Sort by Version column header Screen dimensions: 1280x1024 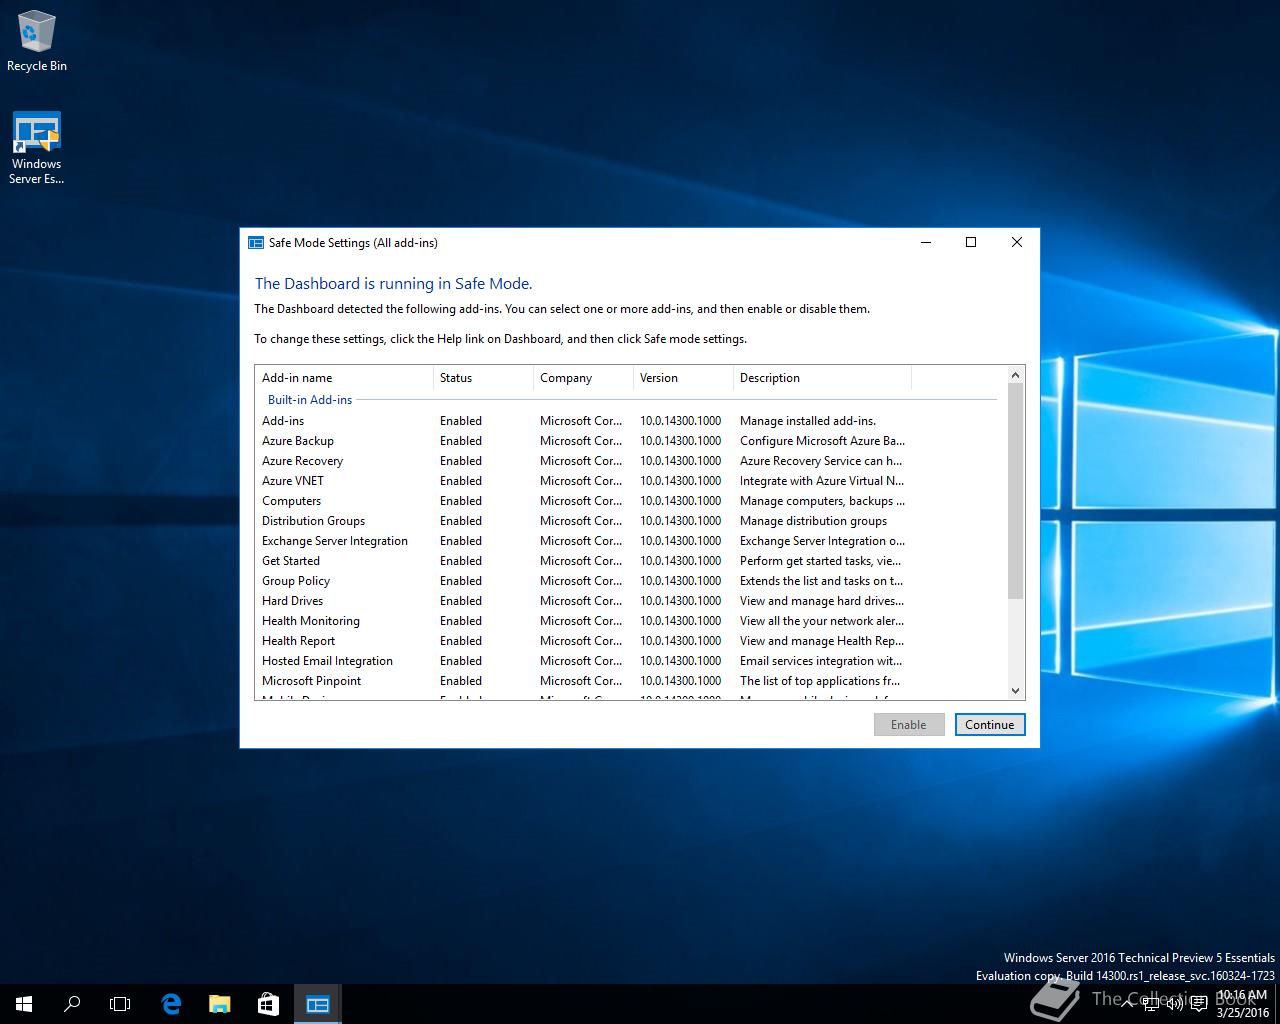[x=683, y=378]
